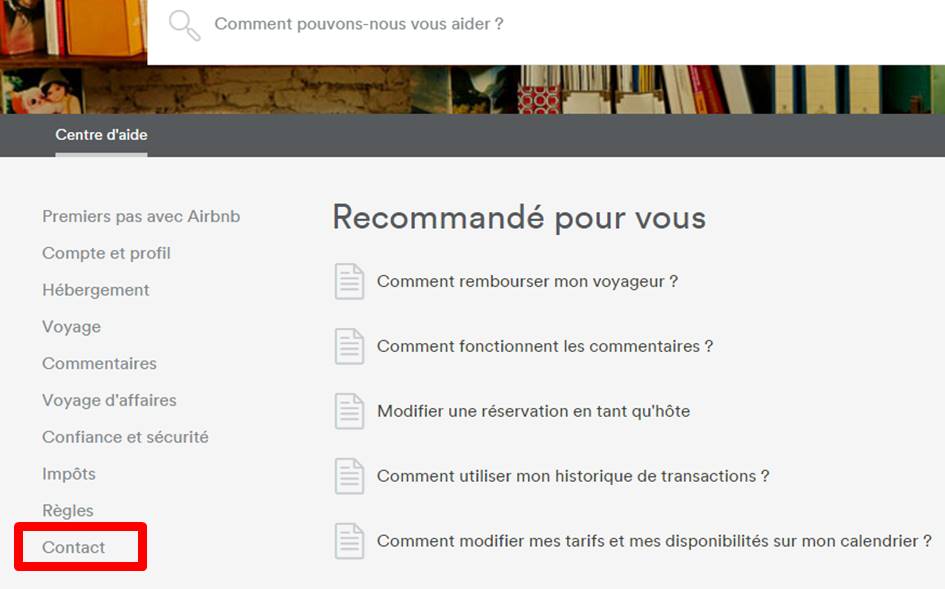
Task: Open the 'Compte et profil' category
Action: click(x=106, y=253)
